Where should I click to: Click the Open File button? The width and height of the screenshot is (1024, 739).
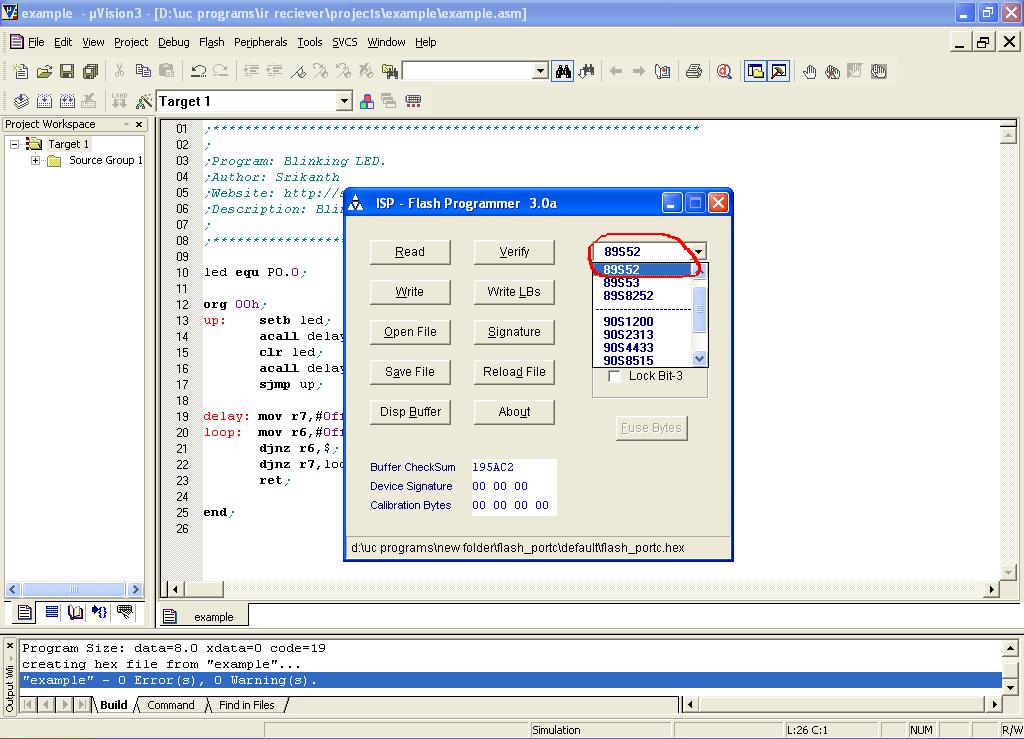[x=410, y=332]
